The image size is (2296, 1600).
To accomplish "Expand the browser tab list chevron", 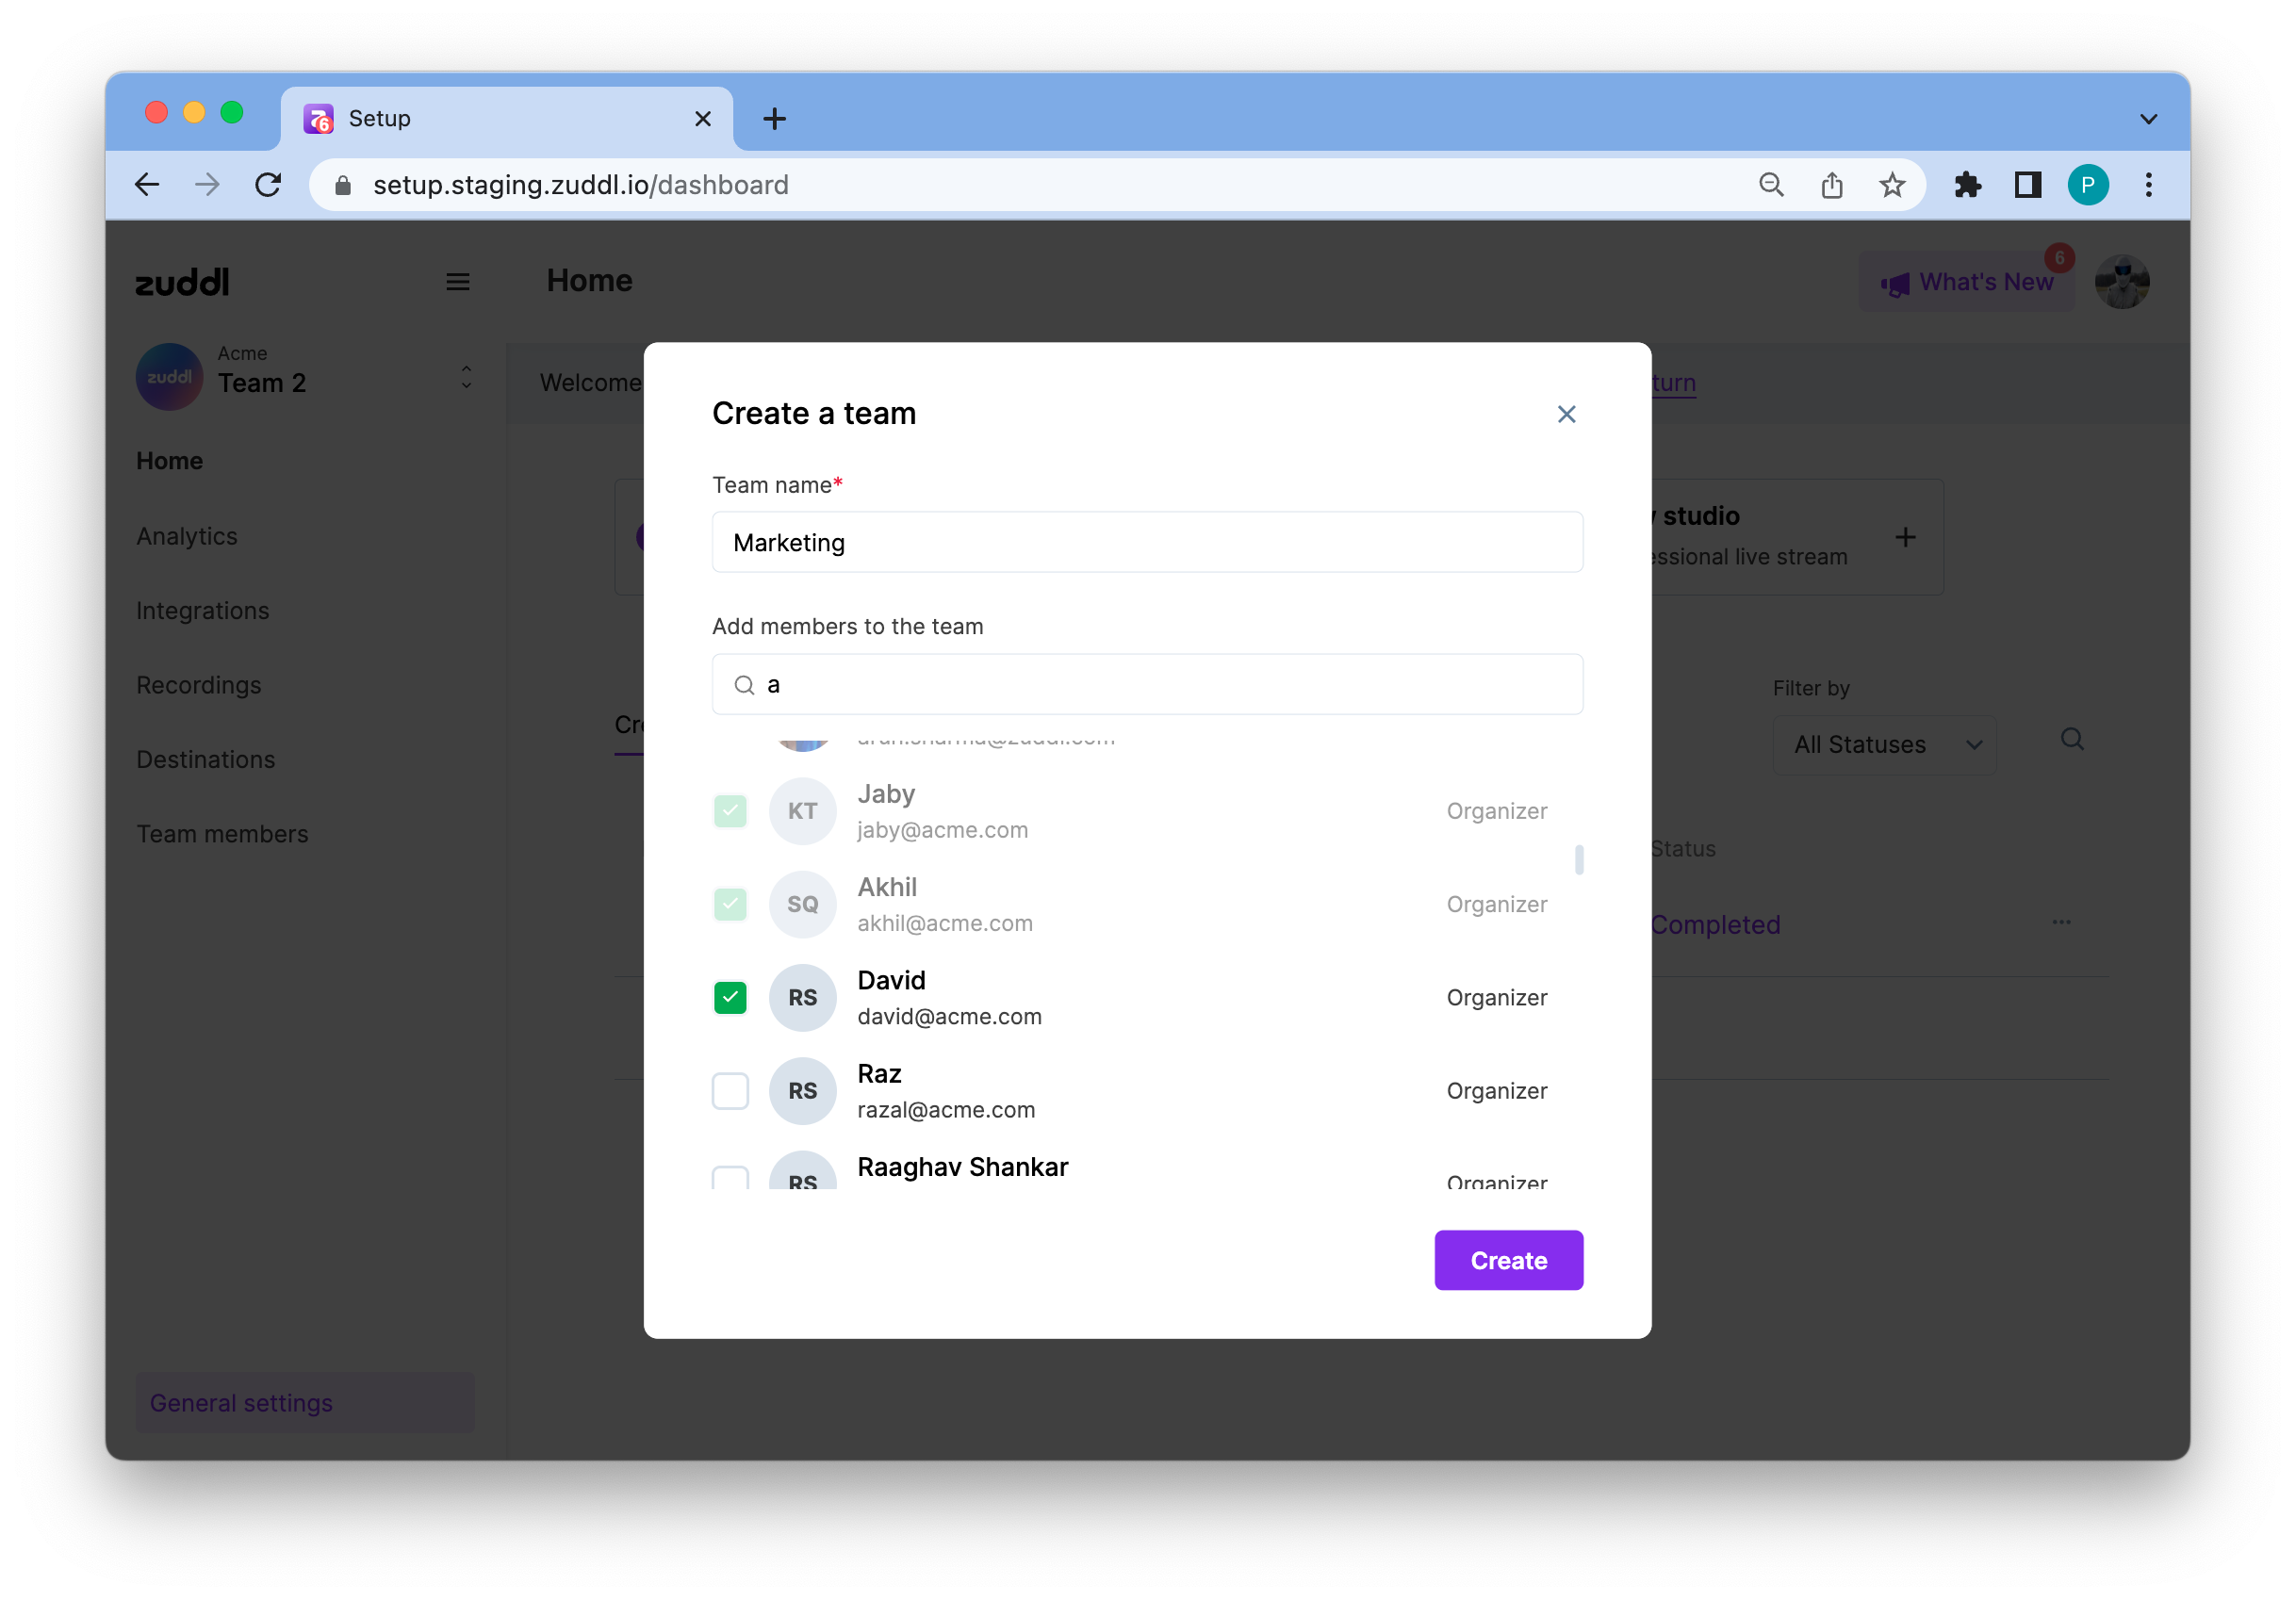I will [x=2148, y=119].
